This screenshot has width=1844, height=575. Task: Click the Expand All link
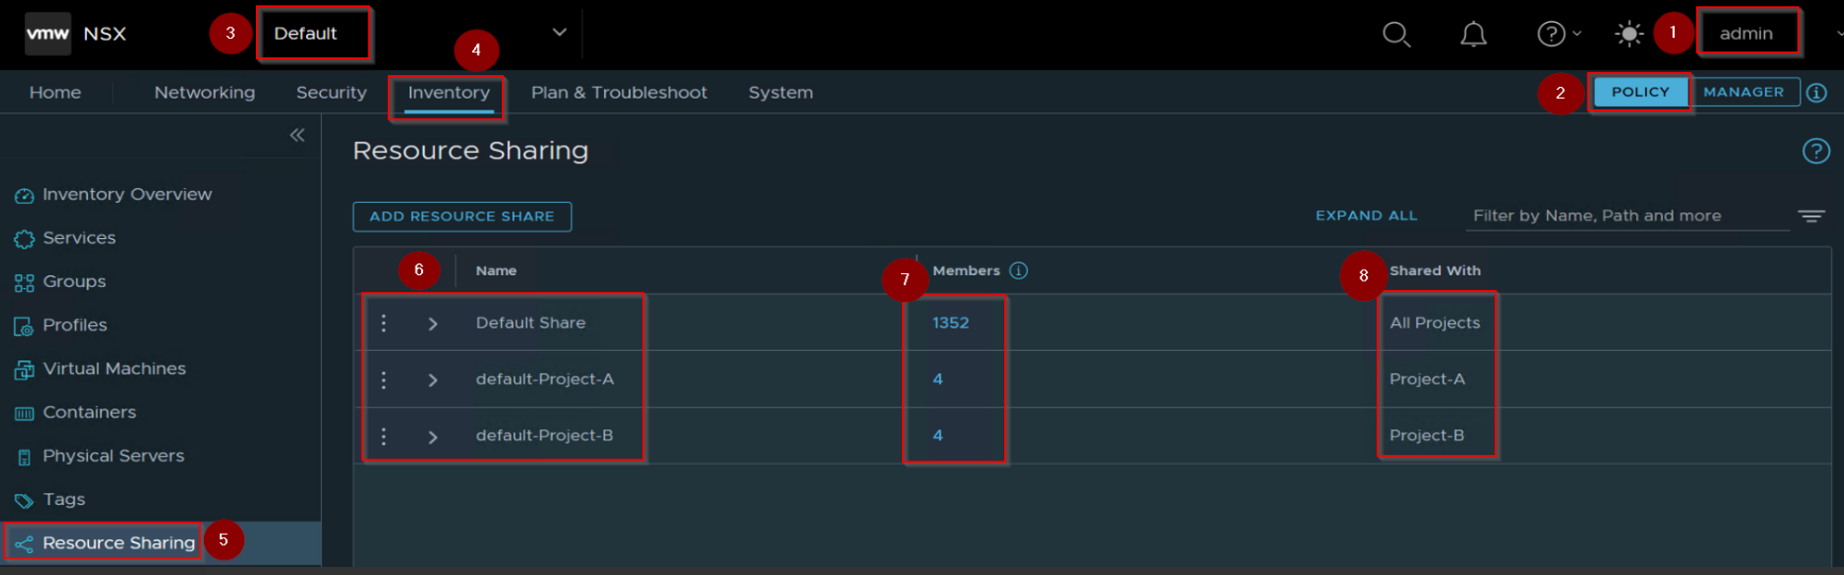tap(1366, 216)
